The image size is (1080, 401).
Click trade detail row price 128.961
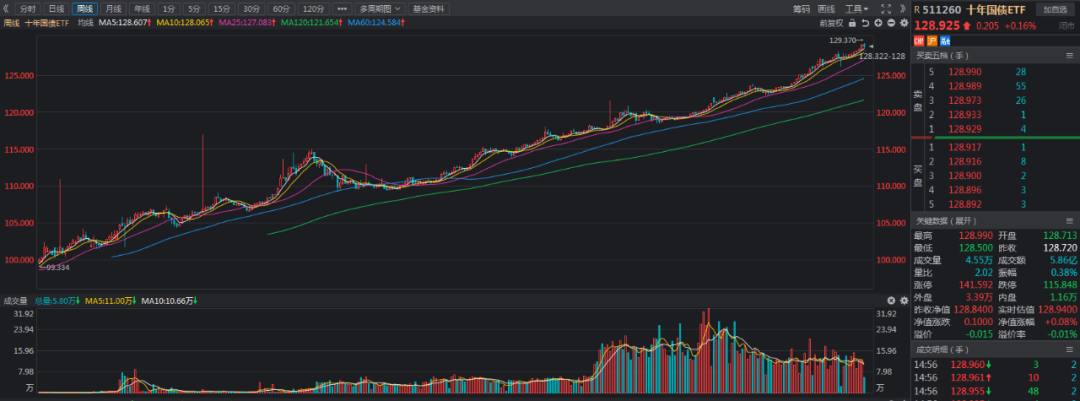(x=968, y=378)
